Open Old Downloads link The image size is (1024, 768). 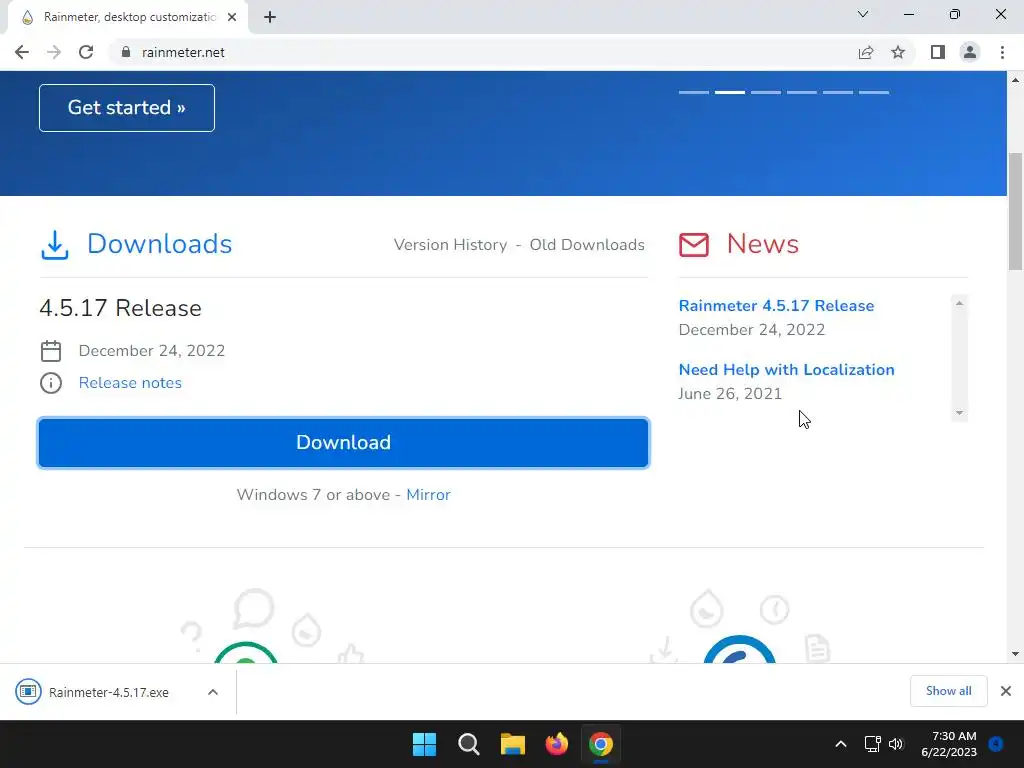click(x=587, y=245)
